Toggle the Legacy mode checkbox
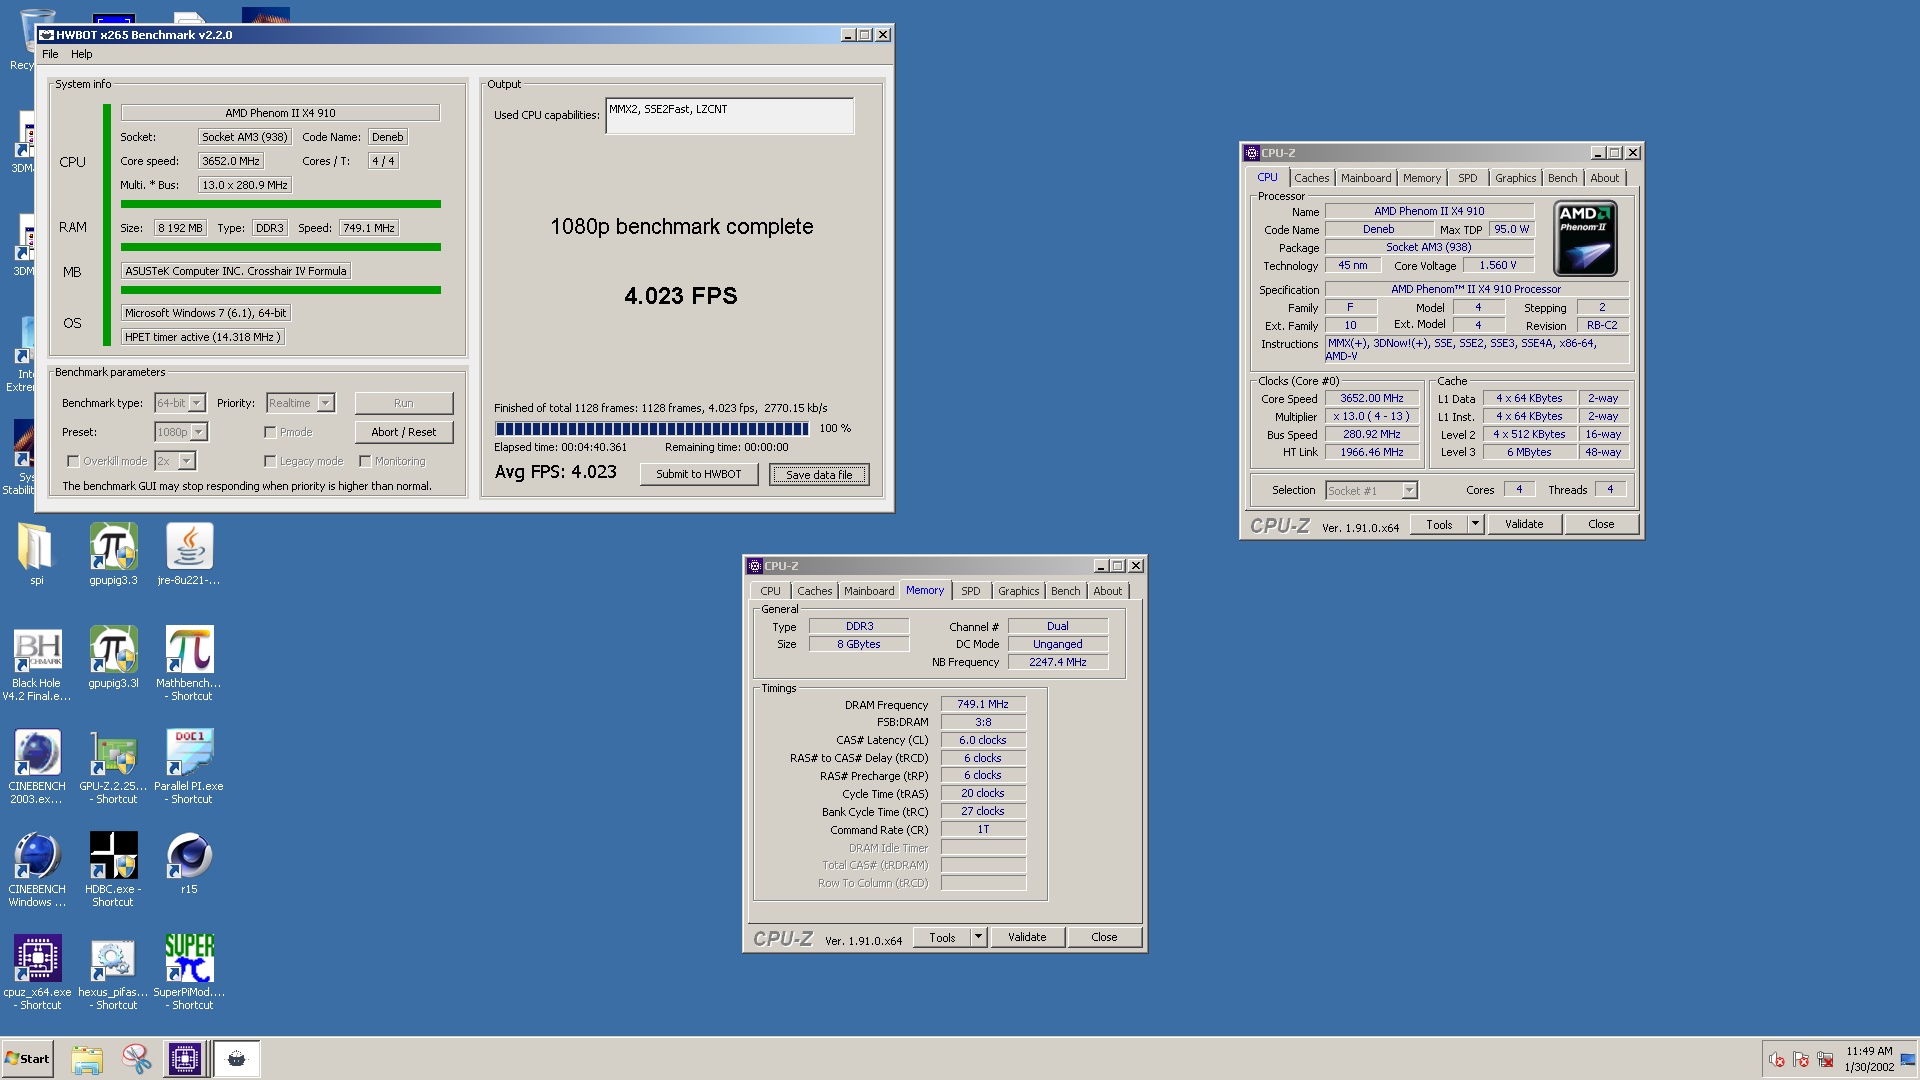Viewport: 1920px width, 1080px height. (270, 461)
